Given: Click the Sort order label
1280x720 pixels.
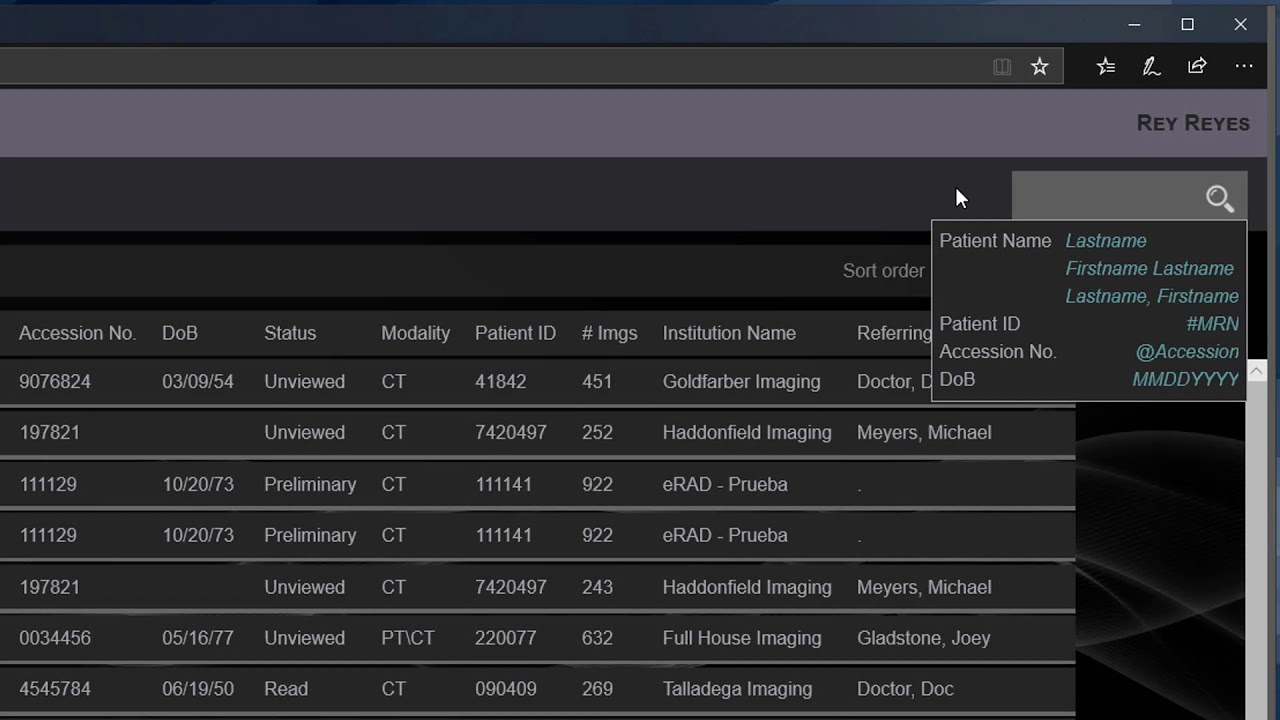Looking at the screenshot, I should pos(884,271).
